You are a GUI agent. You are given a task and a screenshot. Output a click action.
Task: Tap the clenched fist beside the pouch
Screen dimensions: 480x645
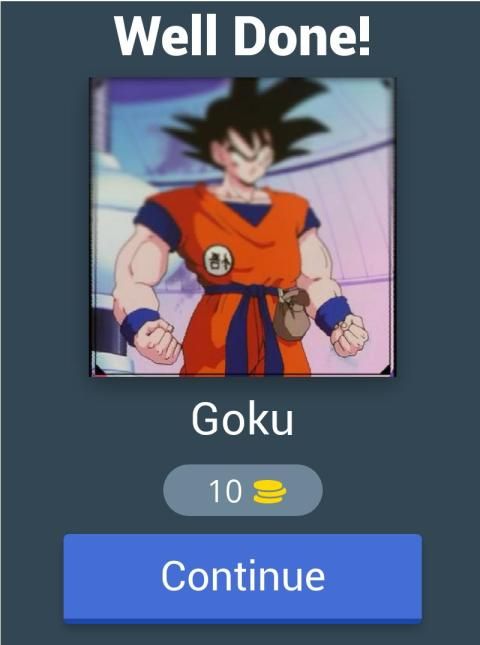[349, 334]
